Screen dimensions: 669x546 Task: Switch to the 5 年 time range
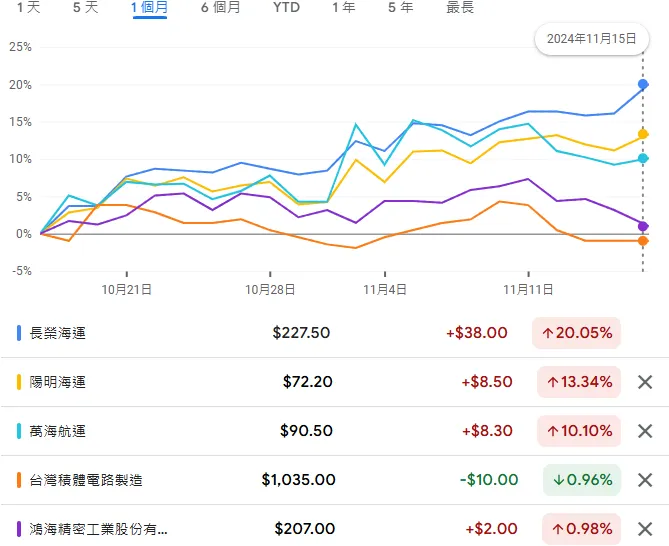(x=401, y=7)
